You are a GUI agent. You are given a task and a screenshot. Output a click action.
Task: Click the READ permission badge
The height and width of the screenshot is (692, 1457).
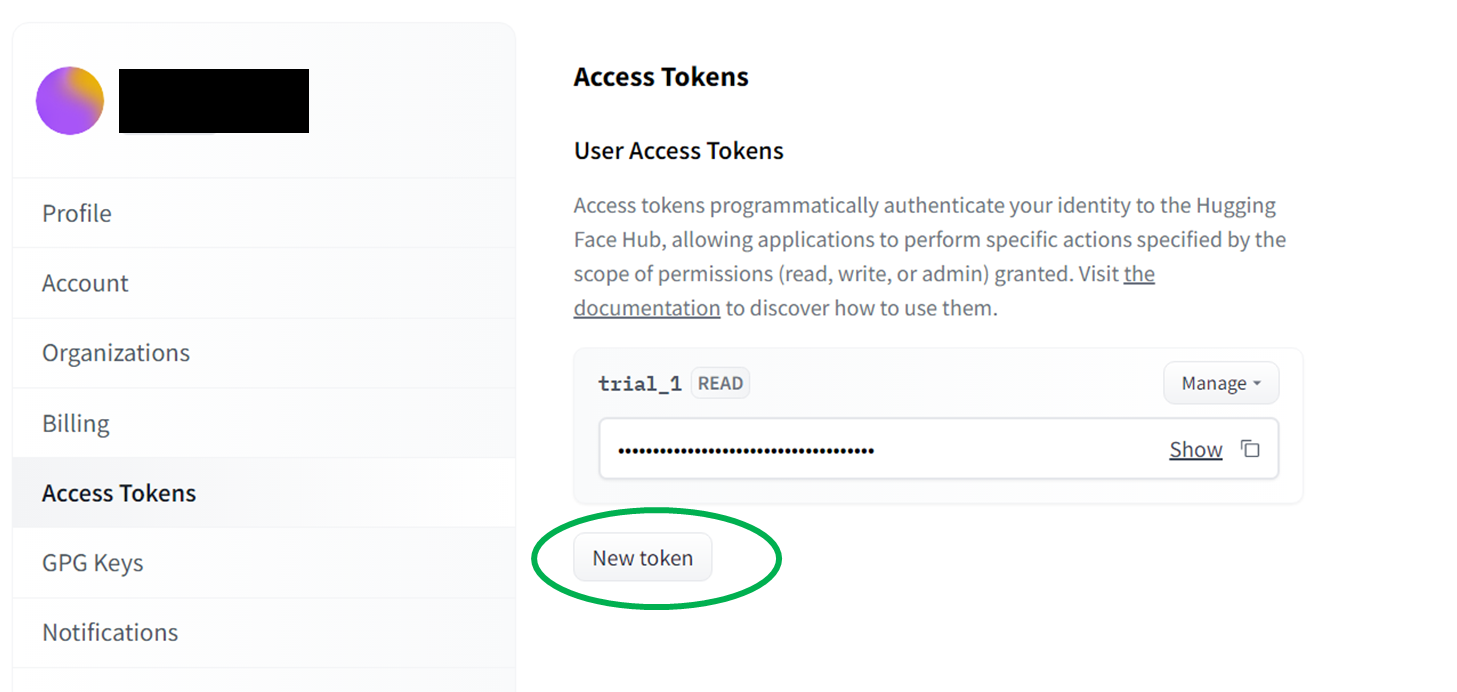[x=720, y=383]
